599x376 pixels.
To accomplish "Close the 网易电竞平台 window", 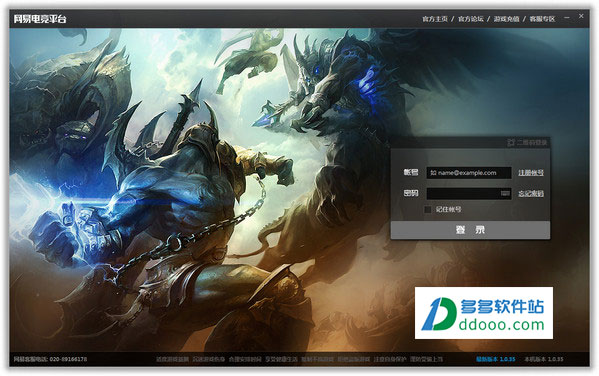I will tap(581, 16).
